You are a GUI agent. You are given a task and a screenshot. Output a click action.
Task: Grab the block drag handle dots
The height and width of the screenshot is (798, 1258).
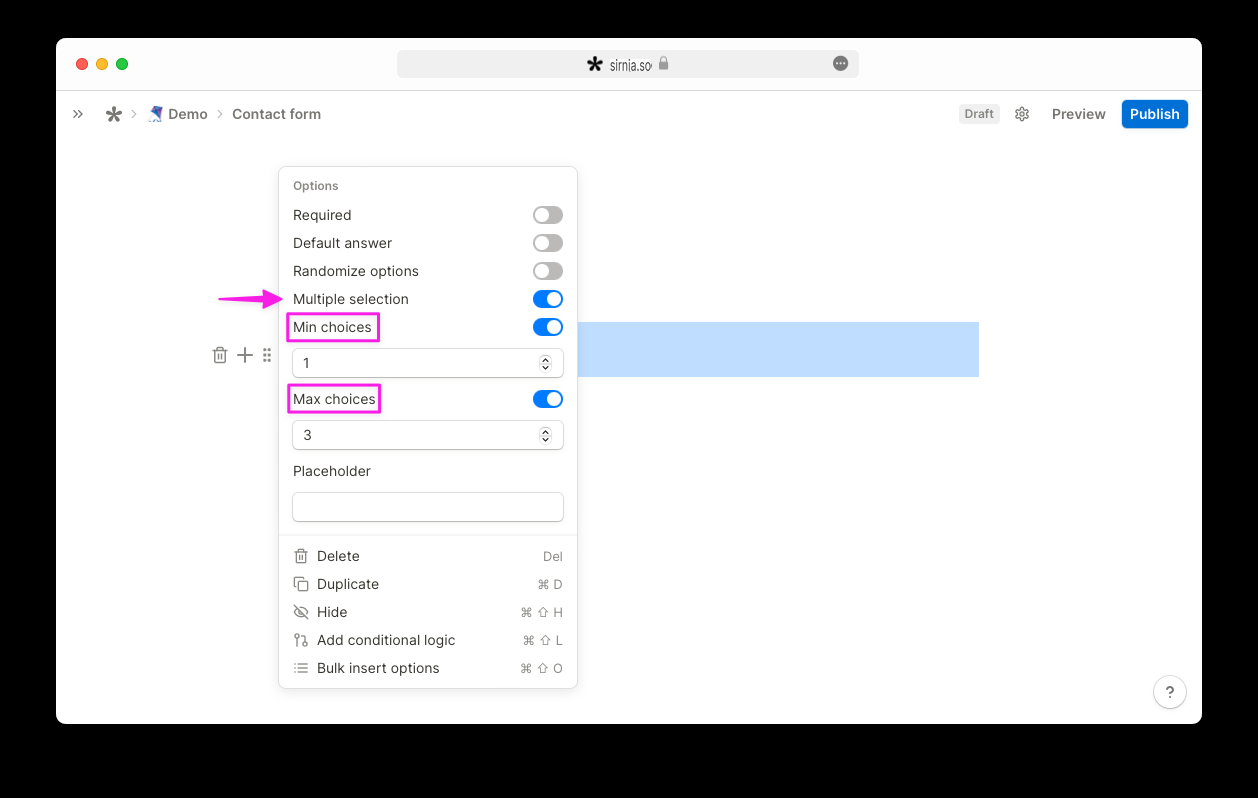pos(267,355)
